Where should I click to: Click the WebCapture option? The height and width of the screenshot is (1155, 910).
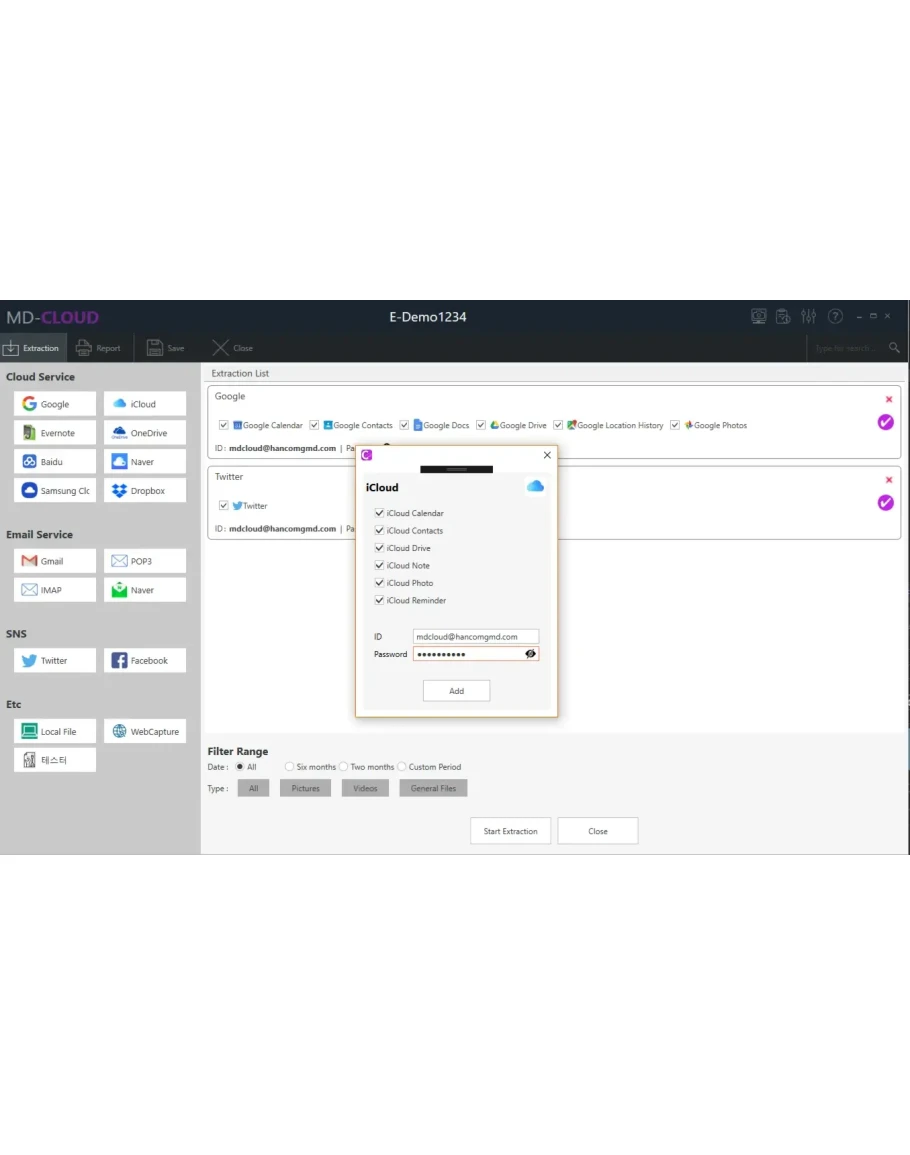(144, 732)
